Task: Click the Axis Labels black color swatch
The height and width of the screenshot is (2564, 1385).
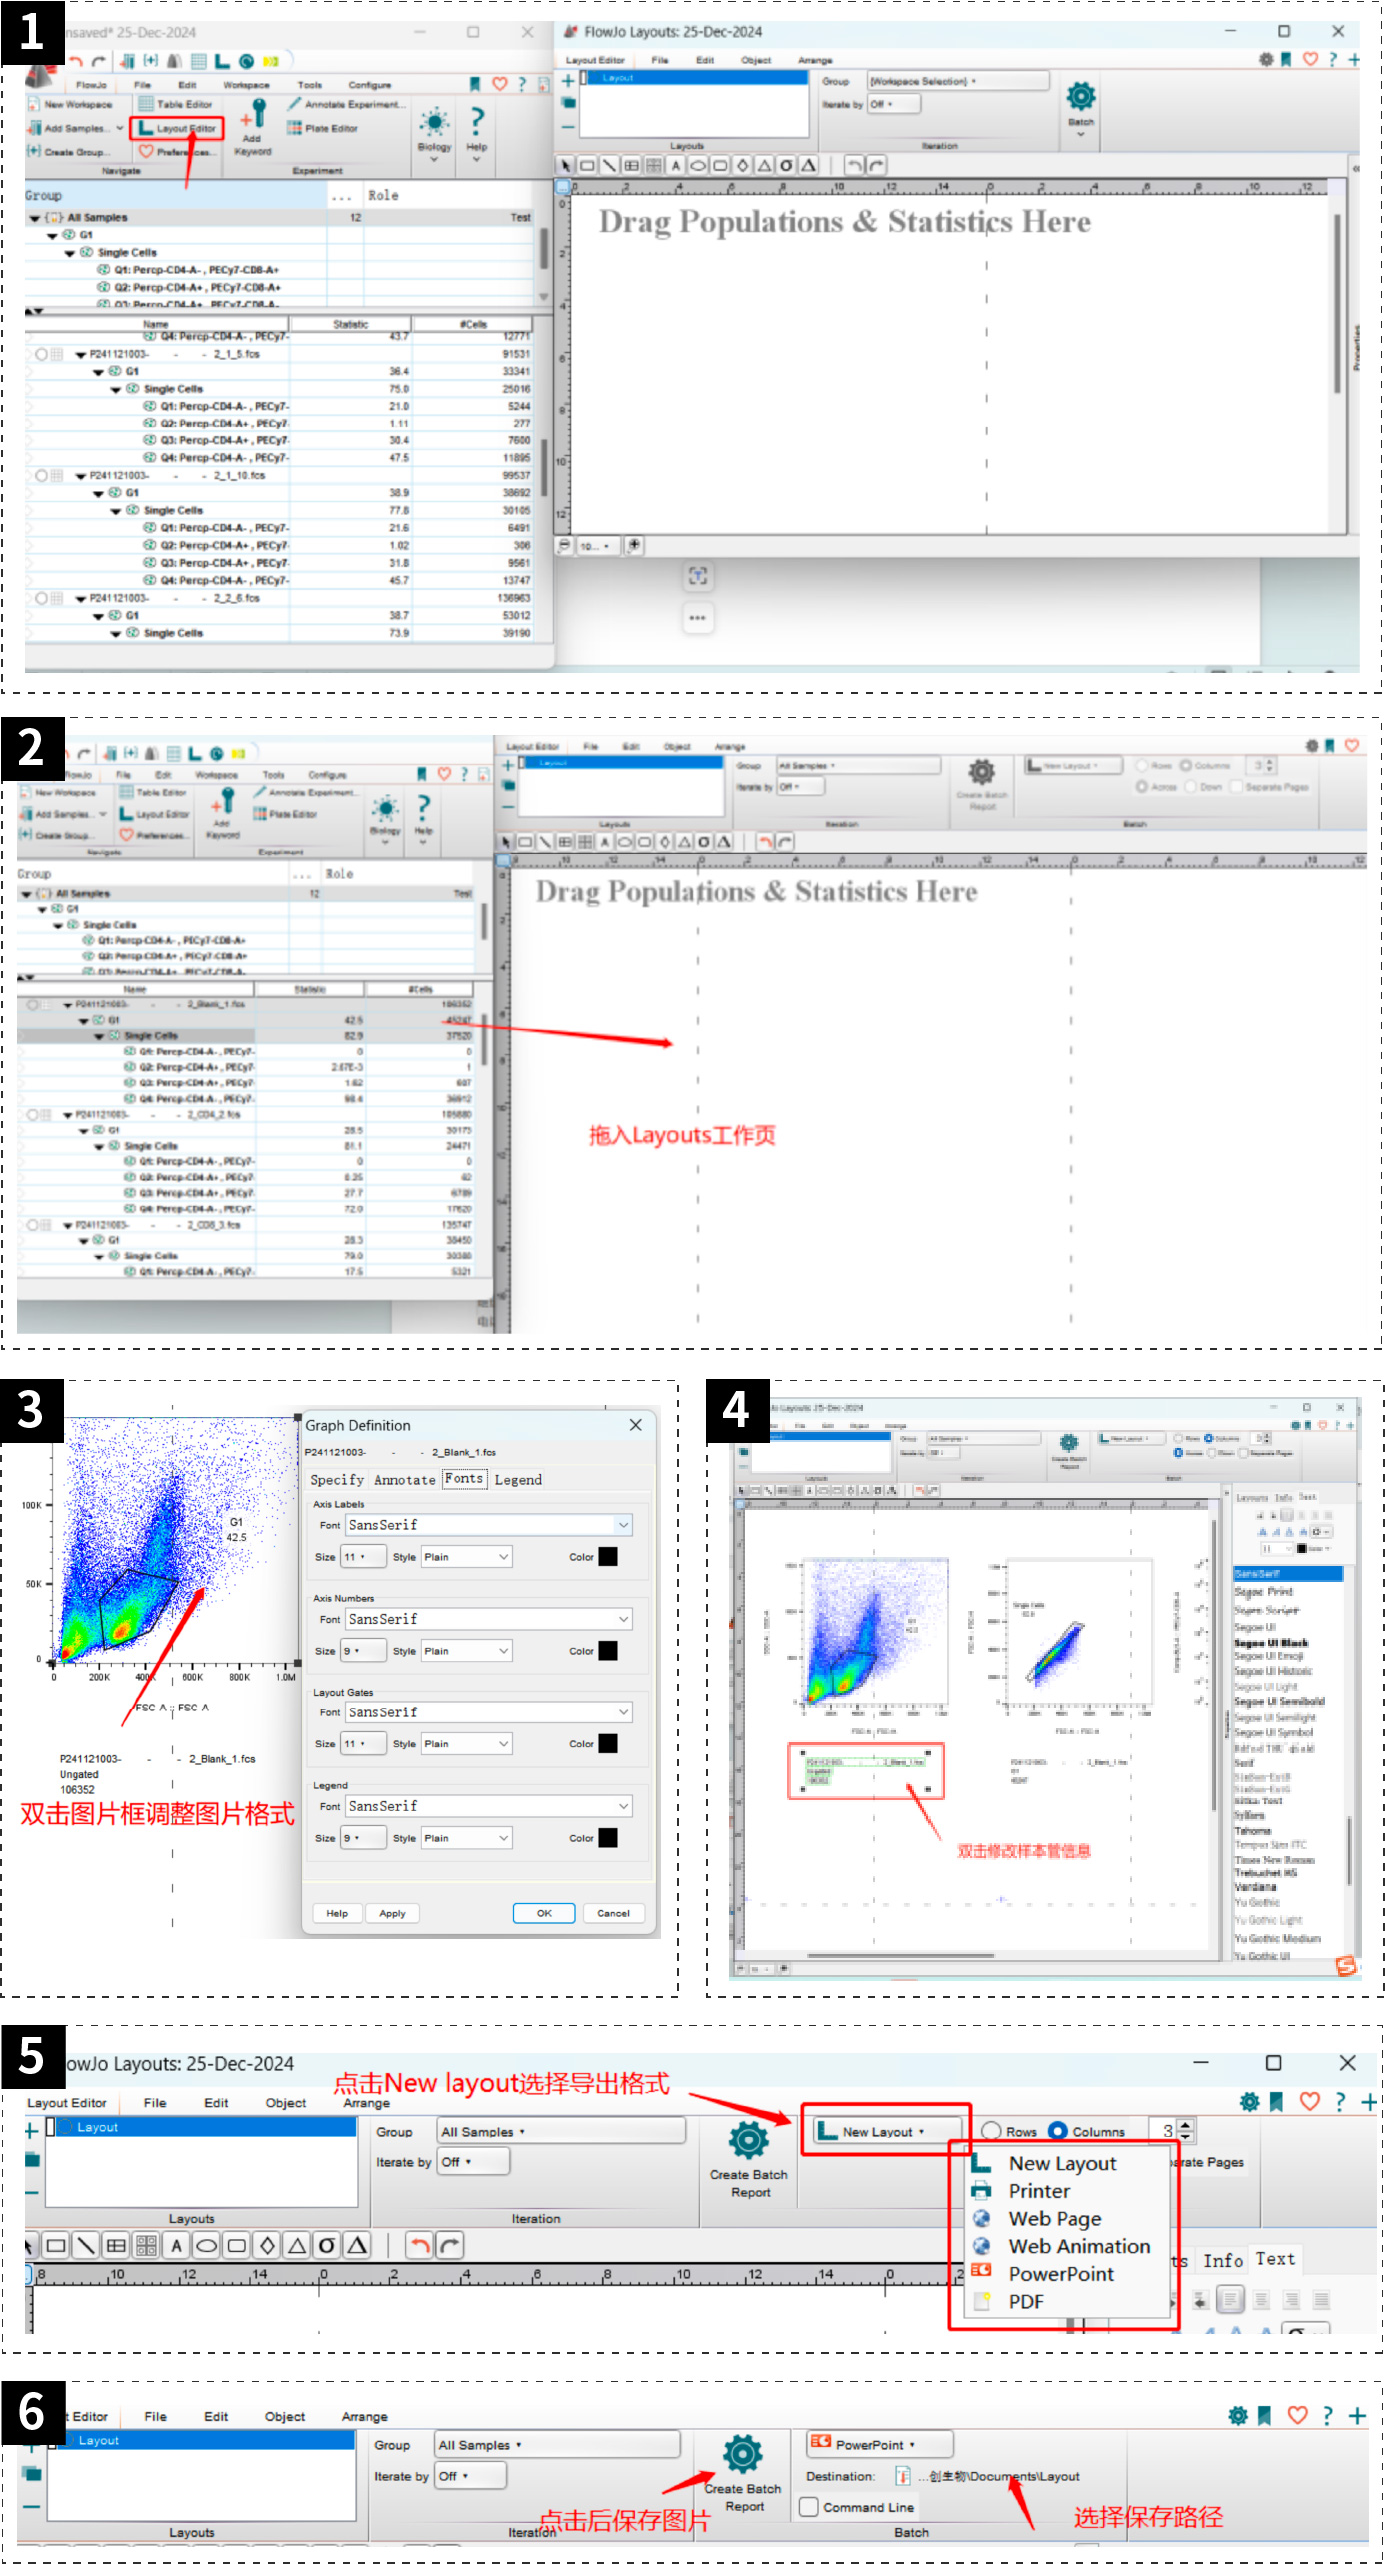Action: click(607, 1557)
